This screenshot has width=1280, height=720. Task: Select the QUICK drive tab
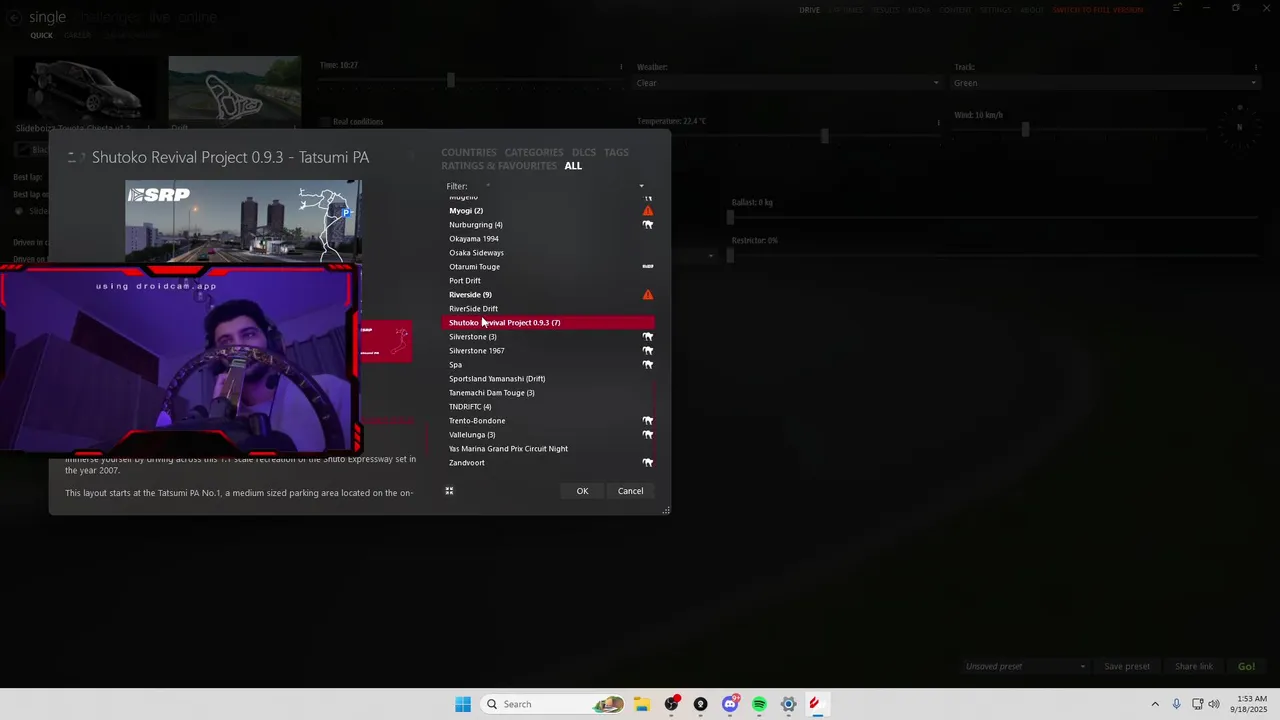[41, 36]
